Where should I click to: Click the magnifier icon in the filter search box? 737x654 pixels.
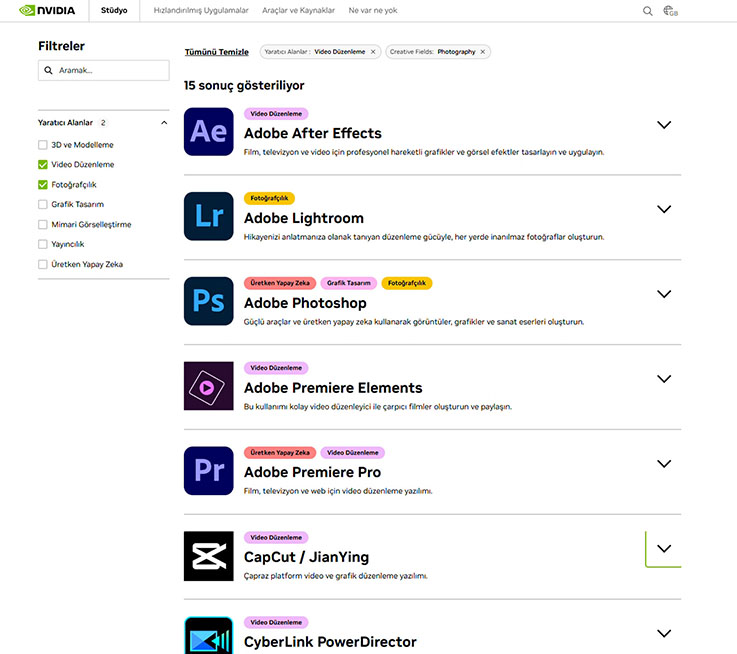pos(48,70)
